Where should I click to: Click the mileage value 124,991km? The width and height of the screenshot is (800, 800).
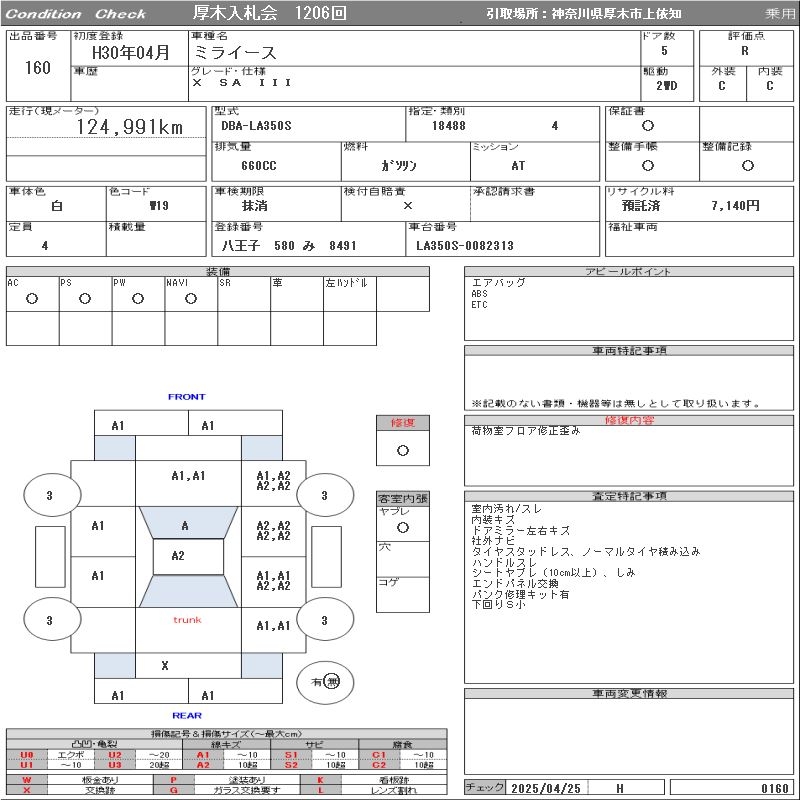(130, 127)
